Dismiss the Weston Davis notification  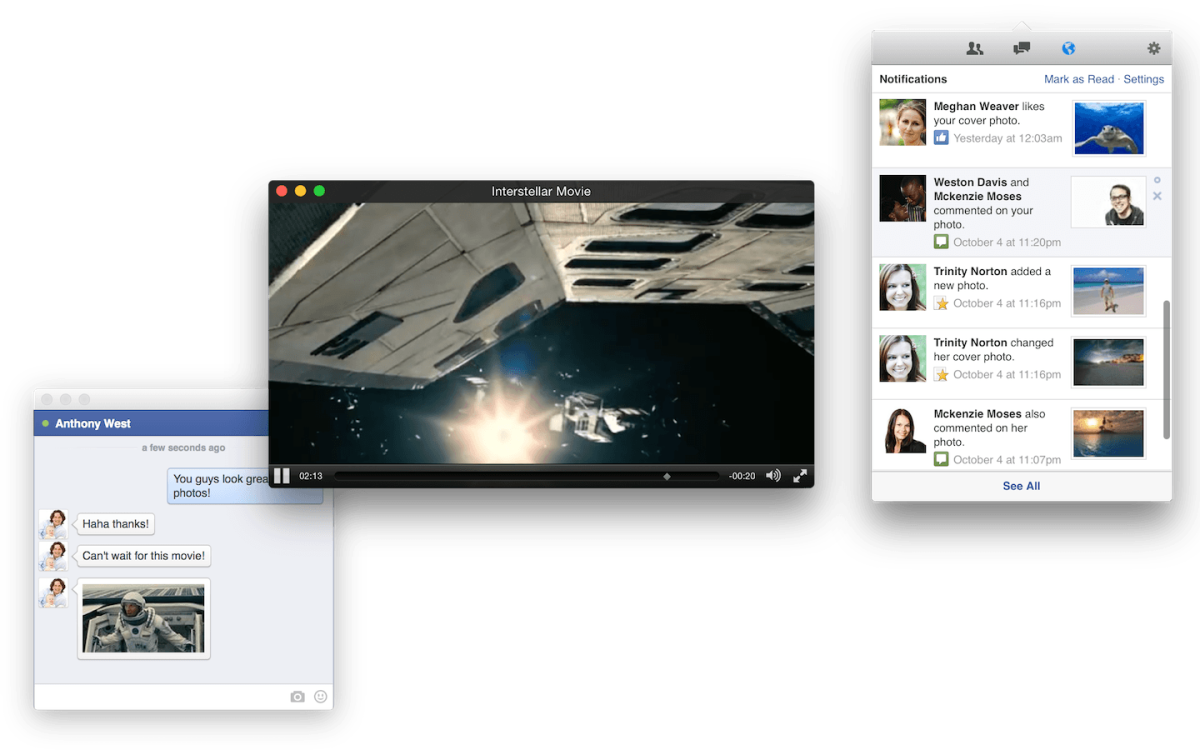click(x=1158, y=196)
